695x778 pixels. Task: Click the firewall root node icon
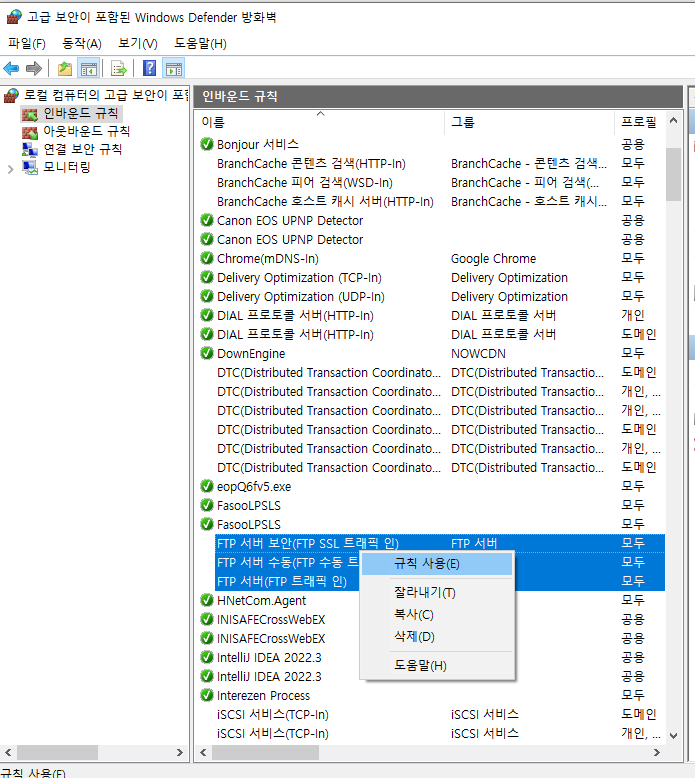(11, 95)
